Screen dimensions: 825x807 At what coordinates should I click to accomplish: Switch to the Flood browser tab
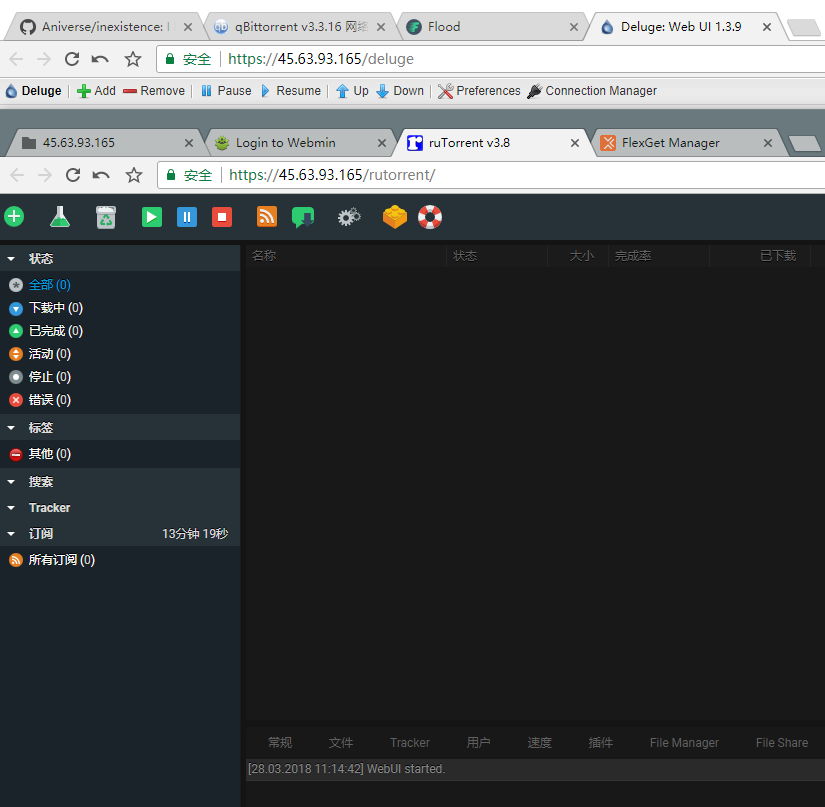pyautogui.click(x=492, y=27)
